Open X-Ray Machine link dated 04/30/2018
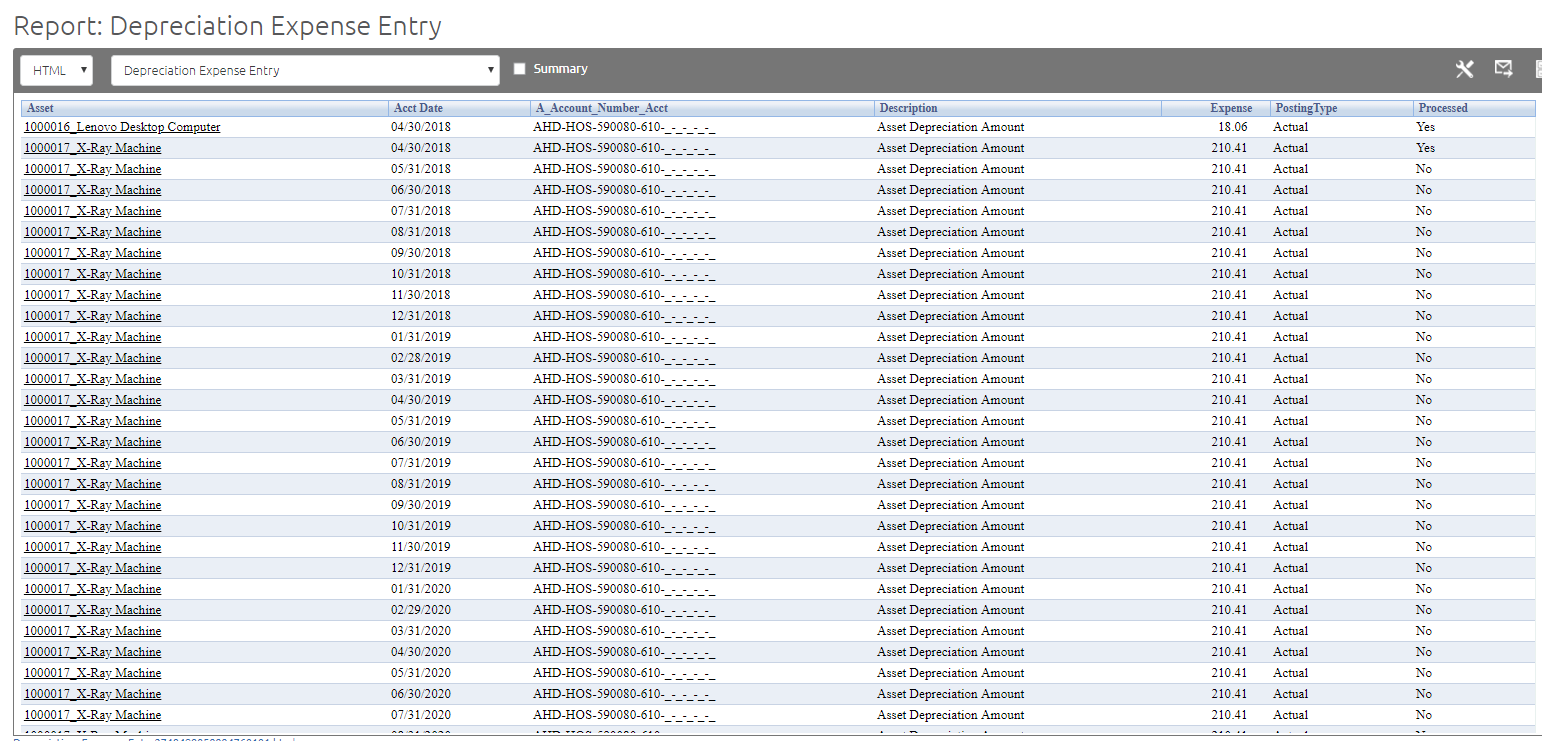Image resolution: width=1542 pixels, height=741 pixels. (x=92, y=148)
